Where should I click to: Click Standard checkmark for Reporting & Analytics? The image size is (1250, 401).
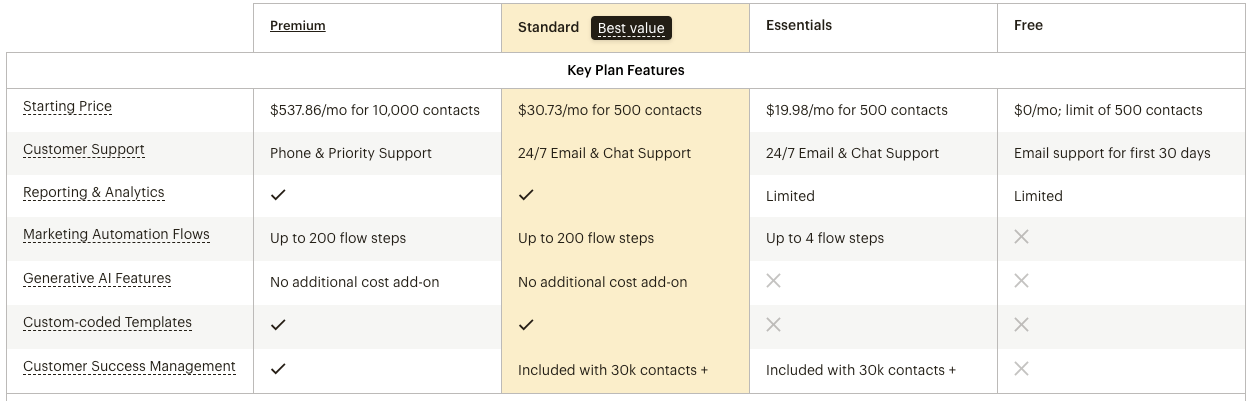click(526, 195)
